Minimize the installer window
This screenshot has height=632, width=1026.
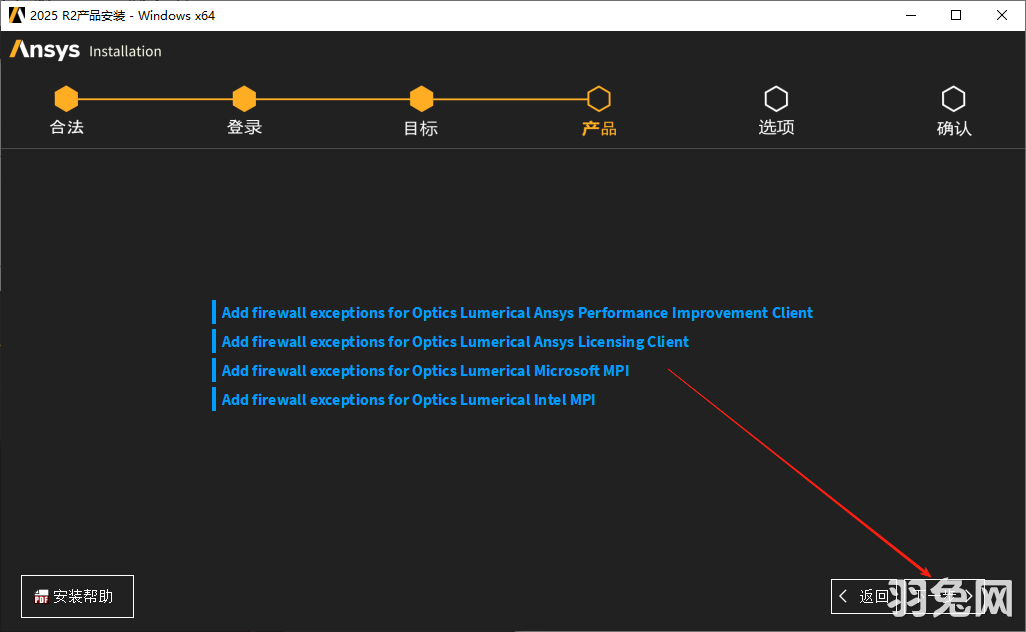tap(910, 15)
